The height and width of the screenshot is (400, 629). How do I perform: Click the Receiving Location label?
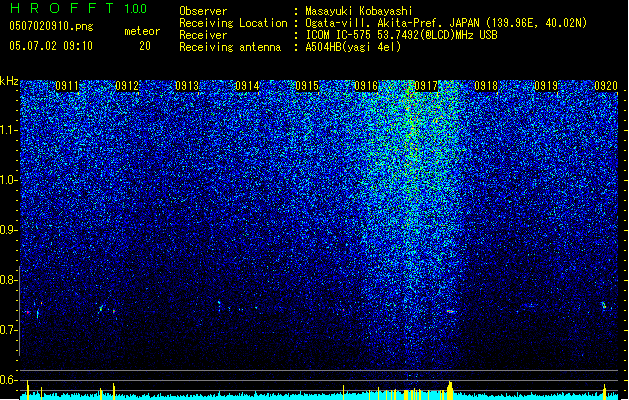[233, 23]
